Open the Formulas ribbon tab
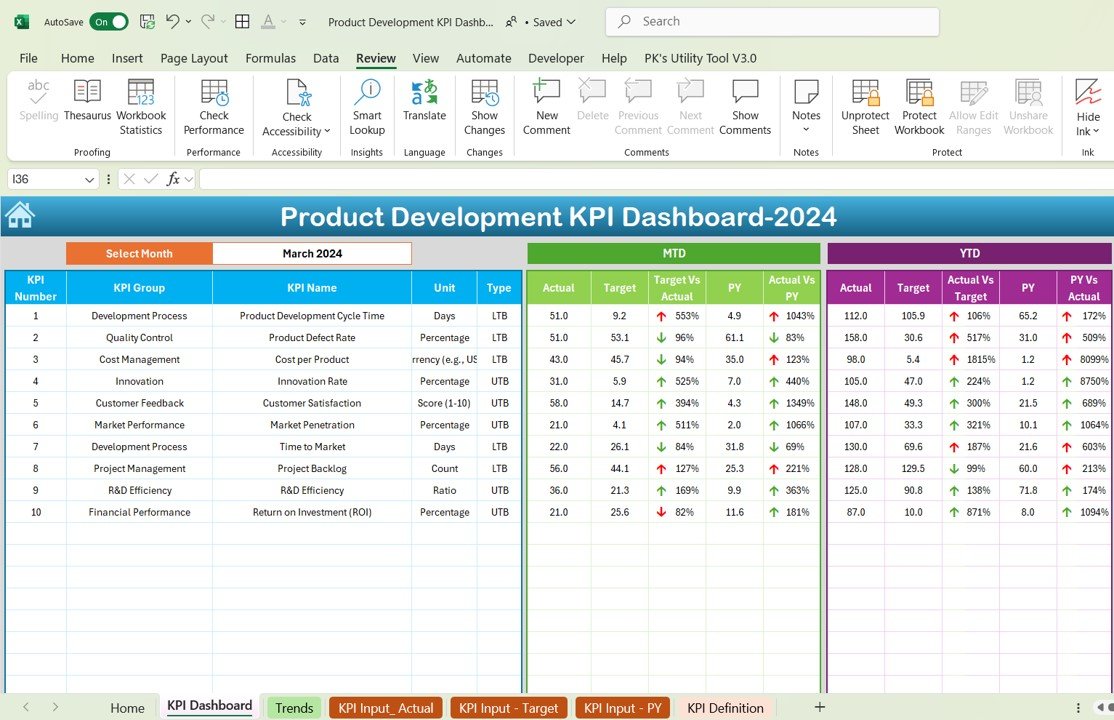 pyautogui.click(x=270, y=58)
